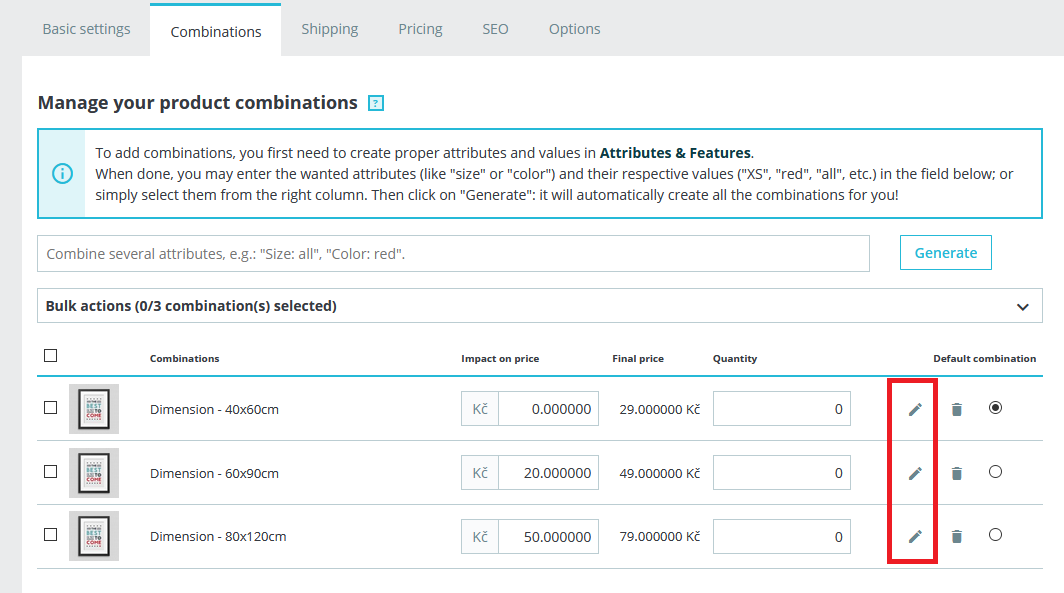This screenshot has width=1064, height=593.
Task: Switch to the Shipping tab
Action: tap(330, 29)
